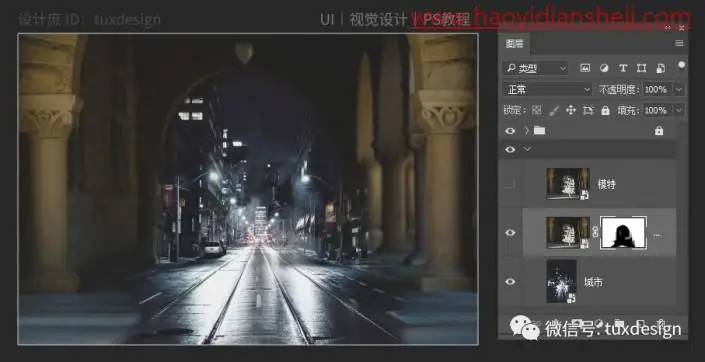
Task: Click the 不透明度 100% value field
Action: 657,89
